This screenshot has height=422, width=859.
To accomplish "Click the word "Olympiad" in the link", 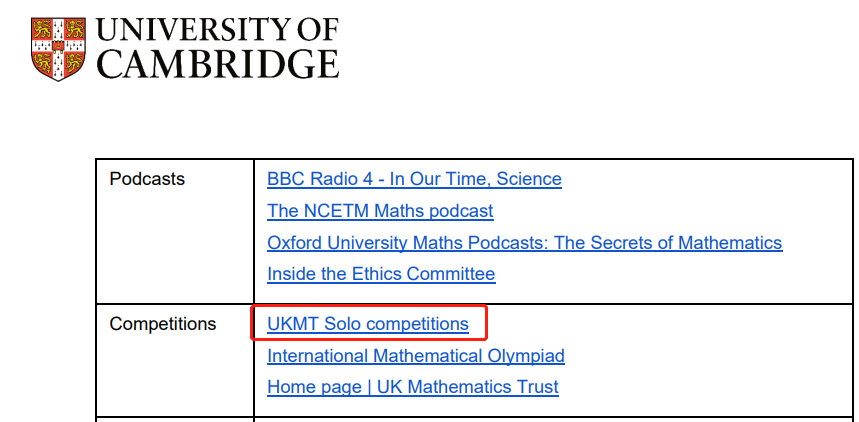I will [526, 356].
